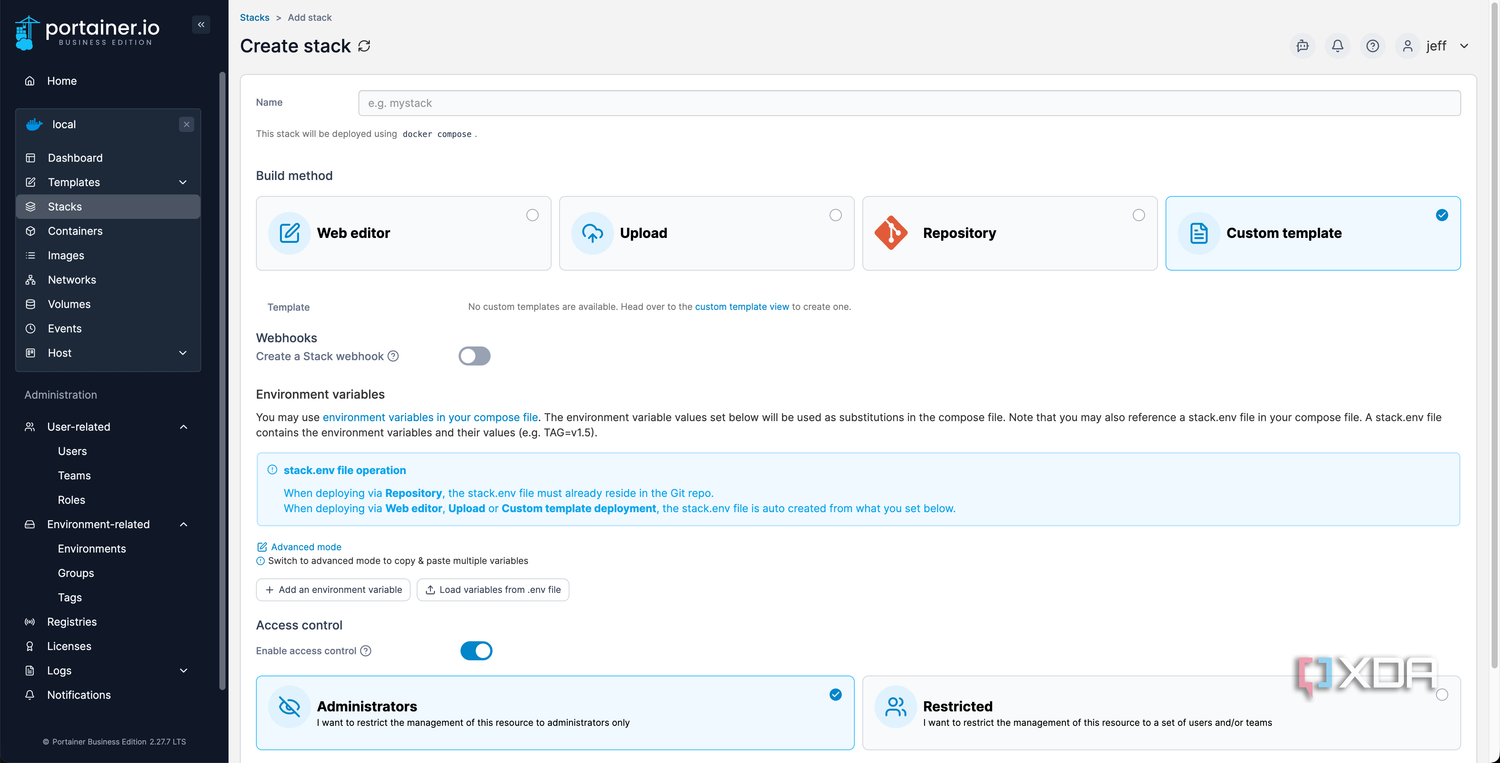
Task: Click the access control help tooltip icon
Action: (x=366, y=651)
